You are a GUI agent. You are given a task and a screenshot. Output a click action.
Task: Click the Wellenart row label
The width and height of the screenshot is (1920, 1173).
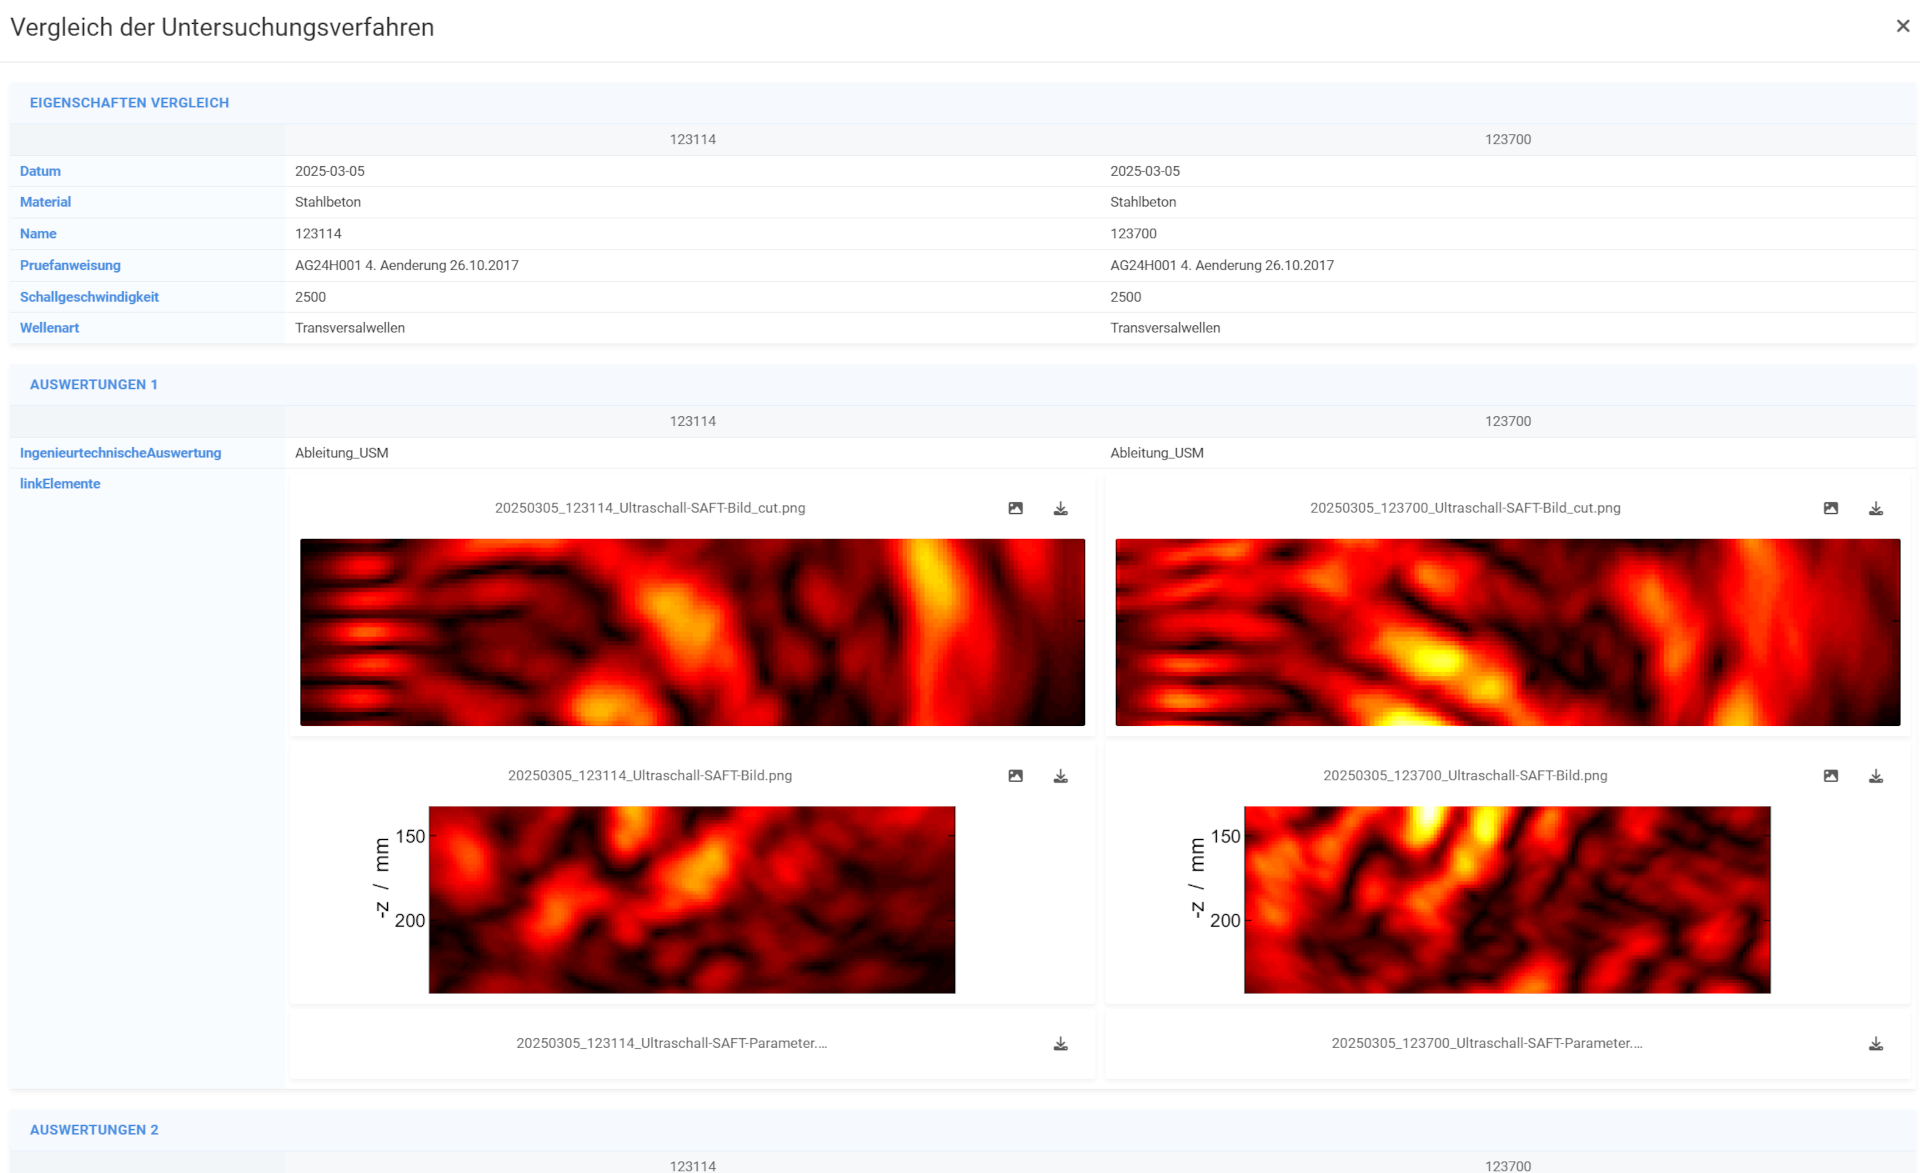pyautogui.click(x=49, y=327)
